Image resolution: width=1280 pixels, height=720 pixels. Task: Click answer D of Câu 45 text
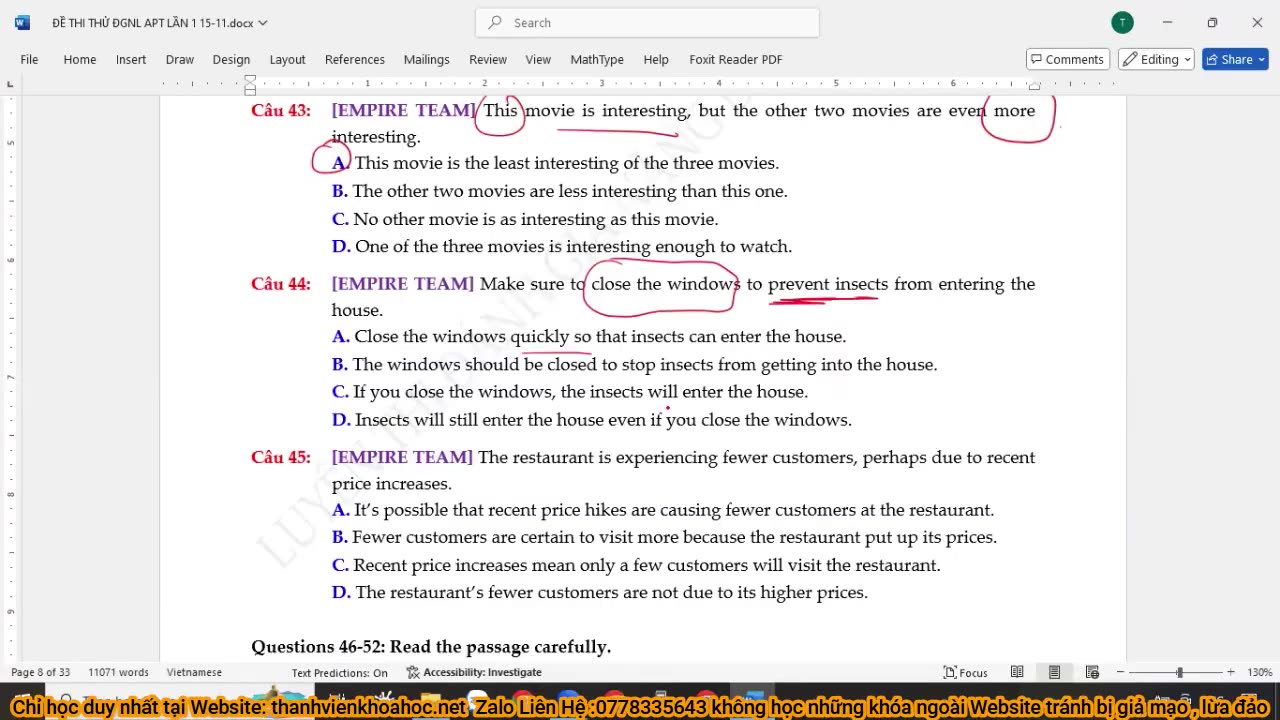click(x=600, y=592)
